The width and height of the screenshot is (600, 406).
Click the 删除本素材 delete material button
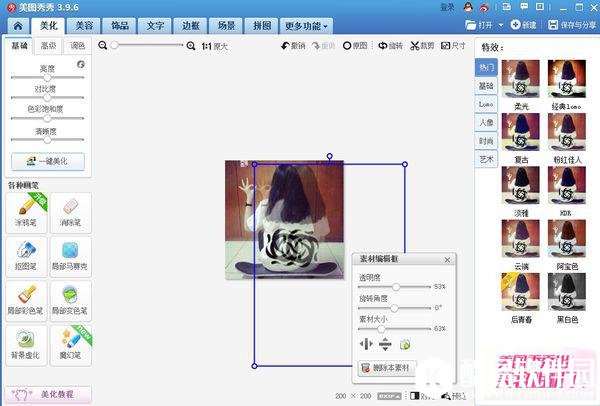tap(386, 369)
